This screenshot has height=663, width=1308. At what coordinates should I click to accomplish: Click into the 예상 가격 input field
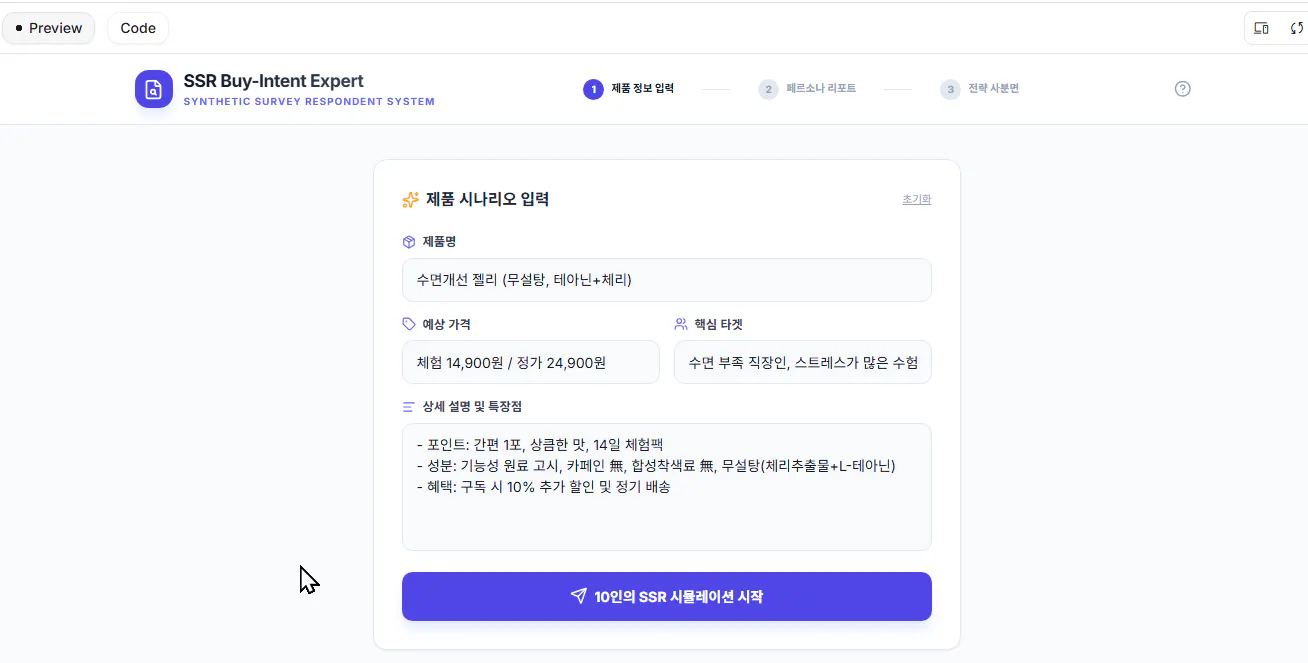530,362
